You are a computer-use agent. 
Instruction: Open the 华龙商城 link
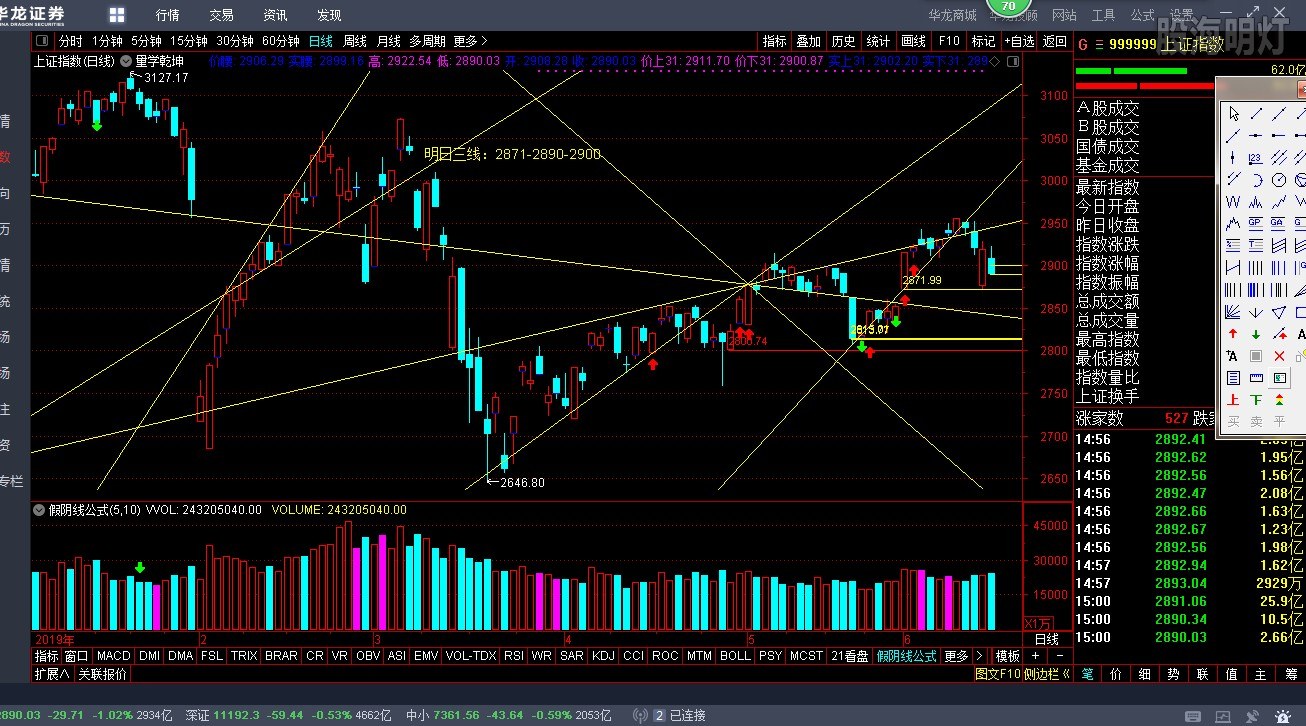(x=952, y=15)
